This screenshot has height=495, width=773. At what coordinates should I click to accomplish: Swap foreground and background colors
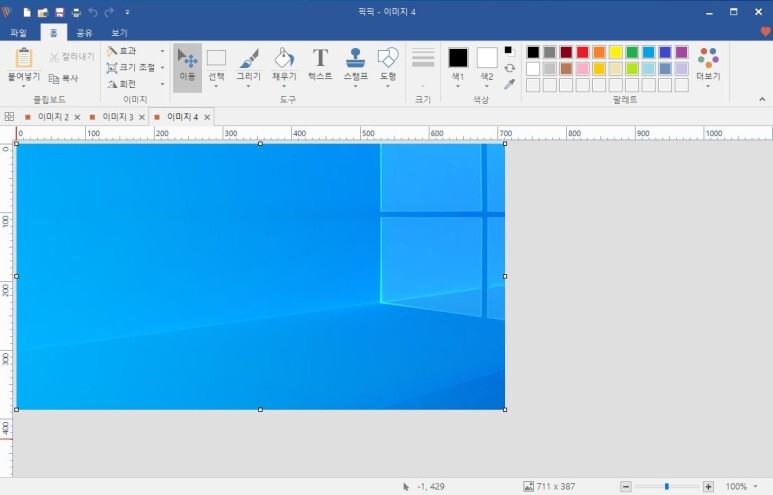[510, 68]
